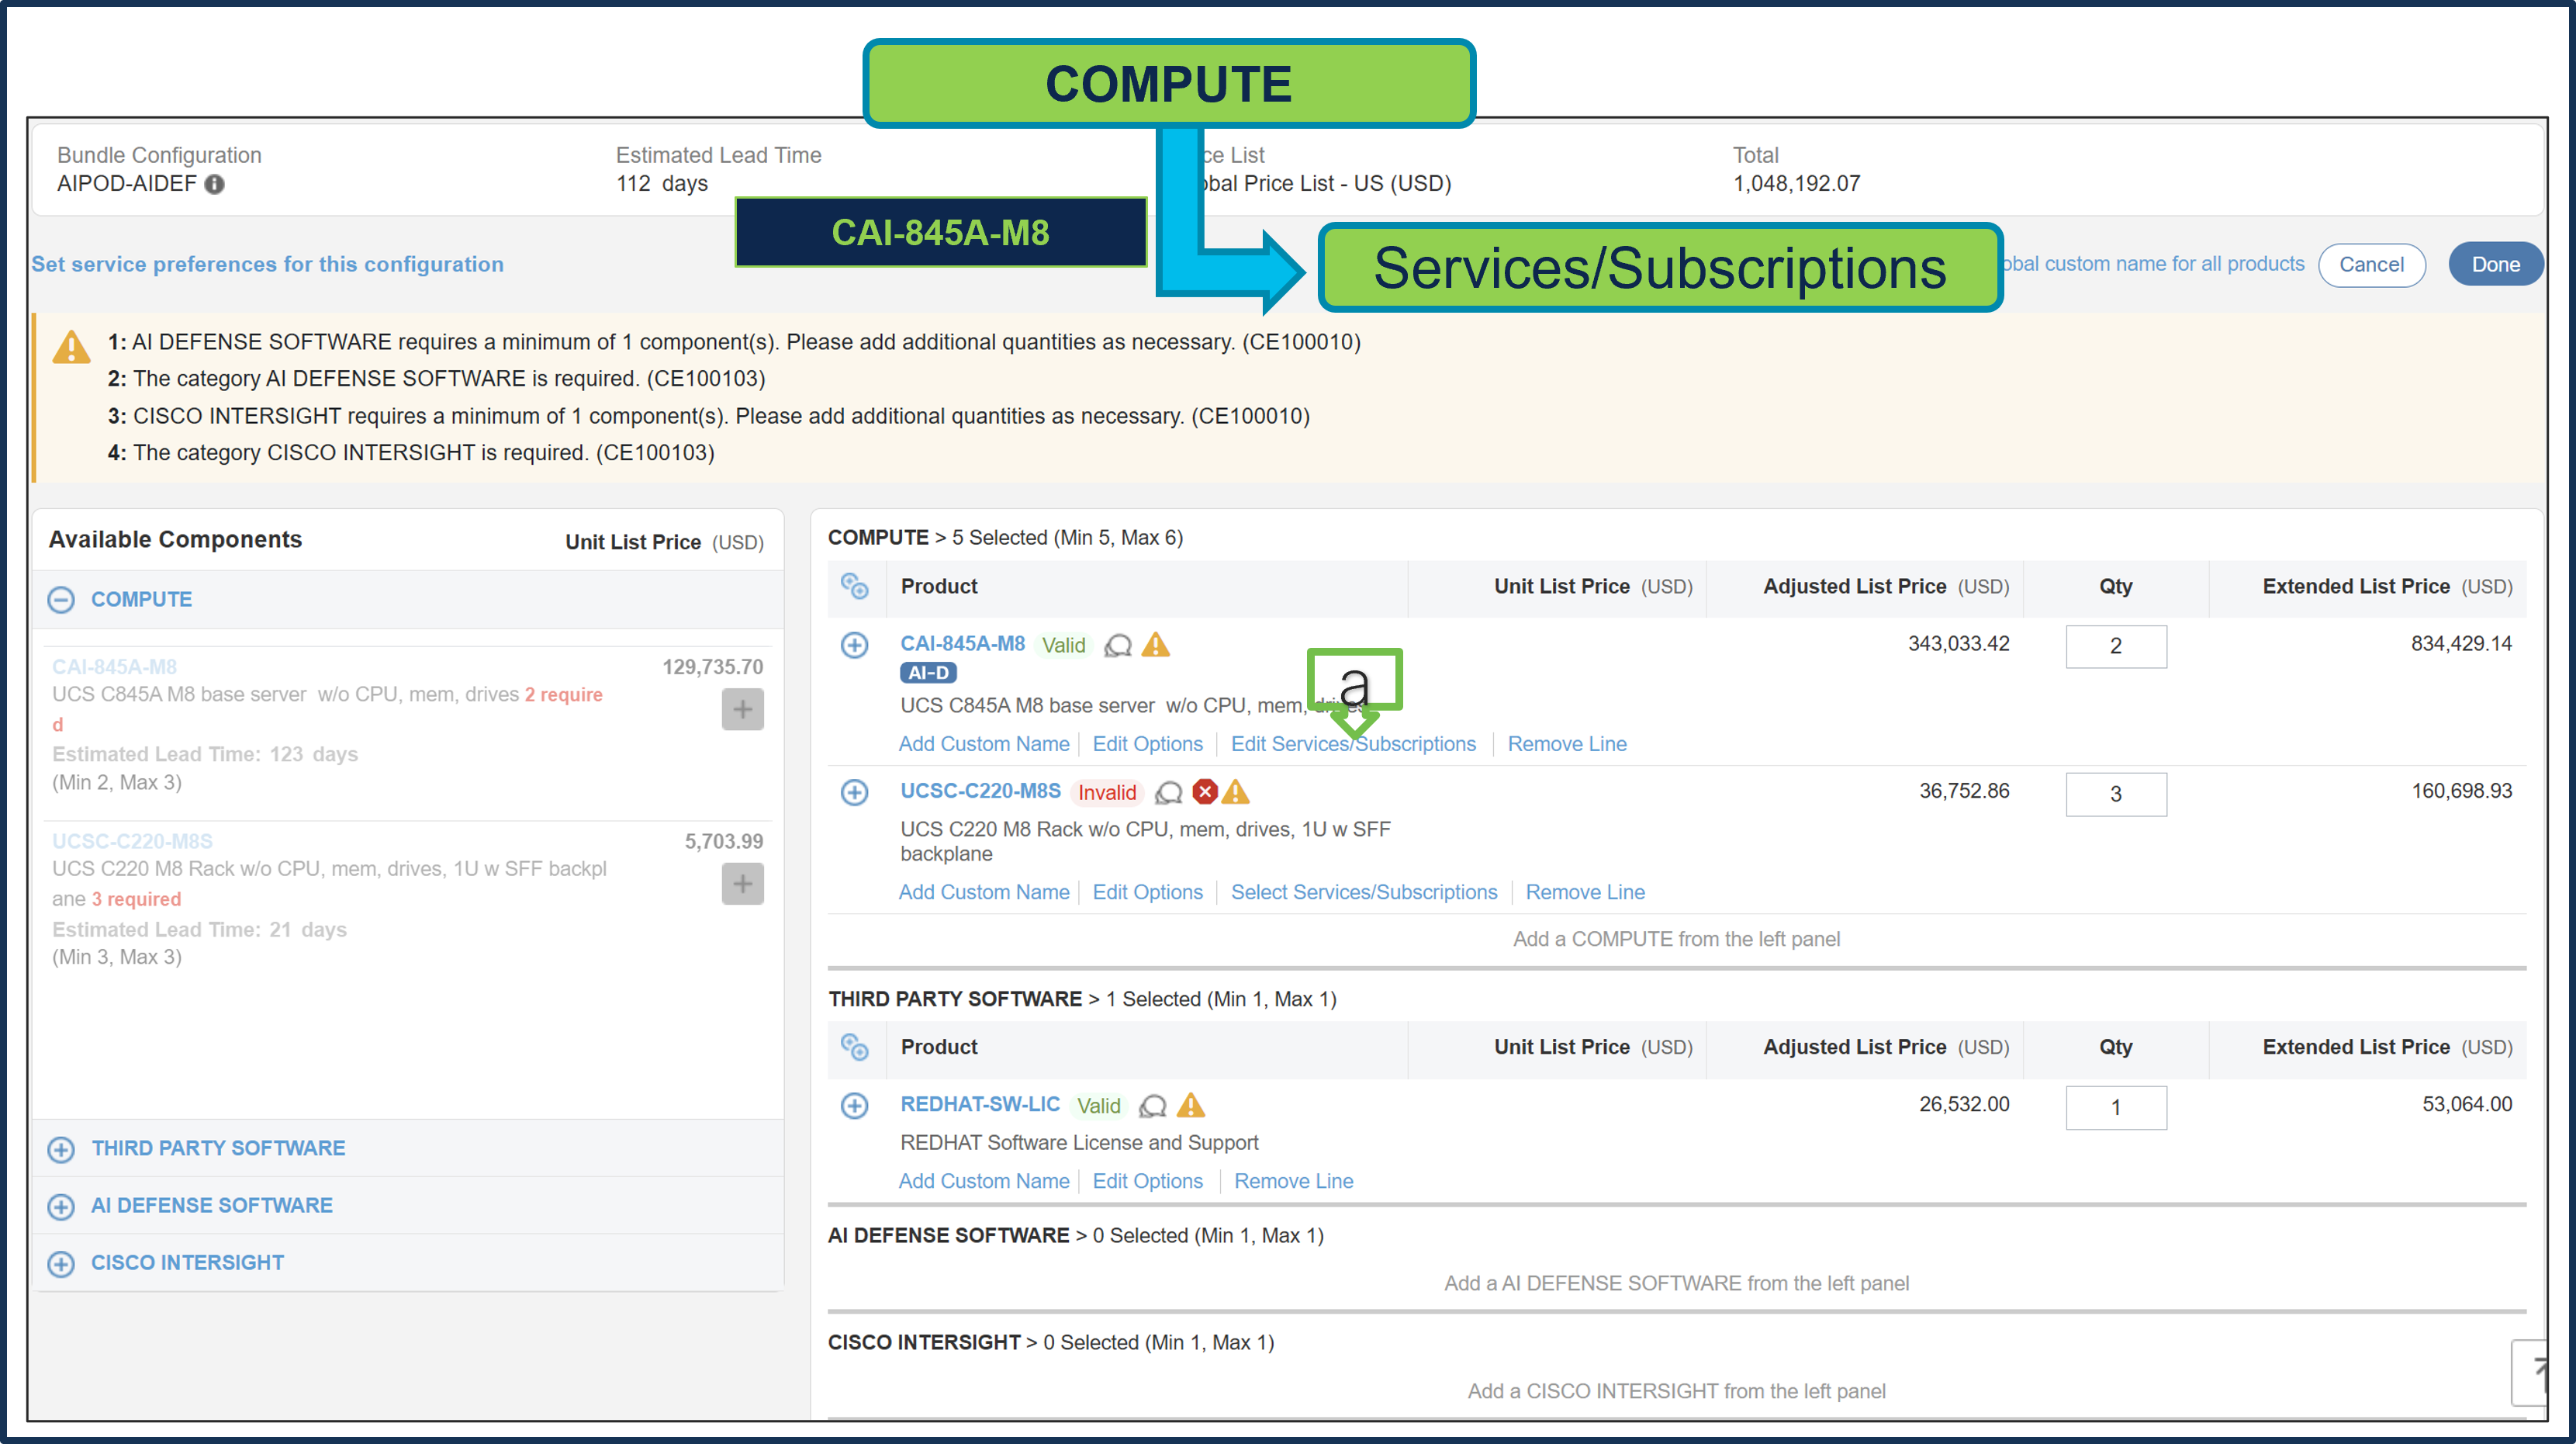Collapse the COMPUTE section in Available Components
2576x1444 pixels.
(x=61, y=599)
